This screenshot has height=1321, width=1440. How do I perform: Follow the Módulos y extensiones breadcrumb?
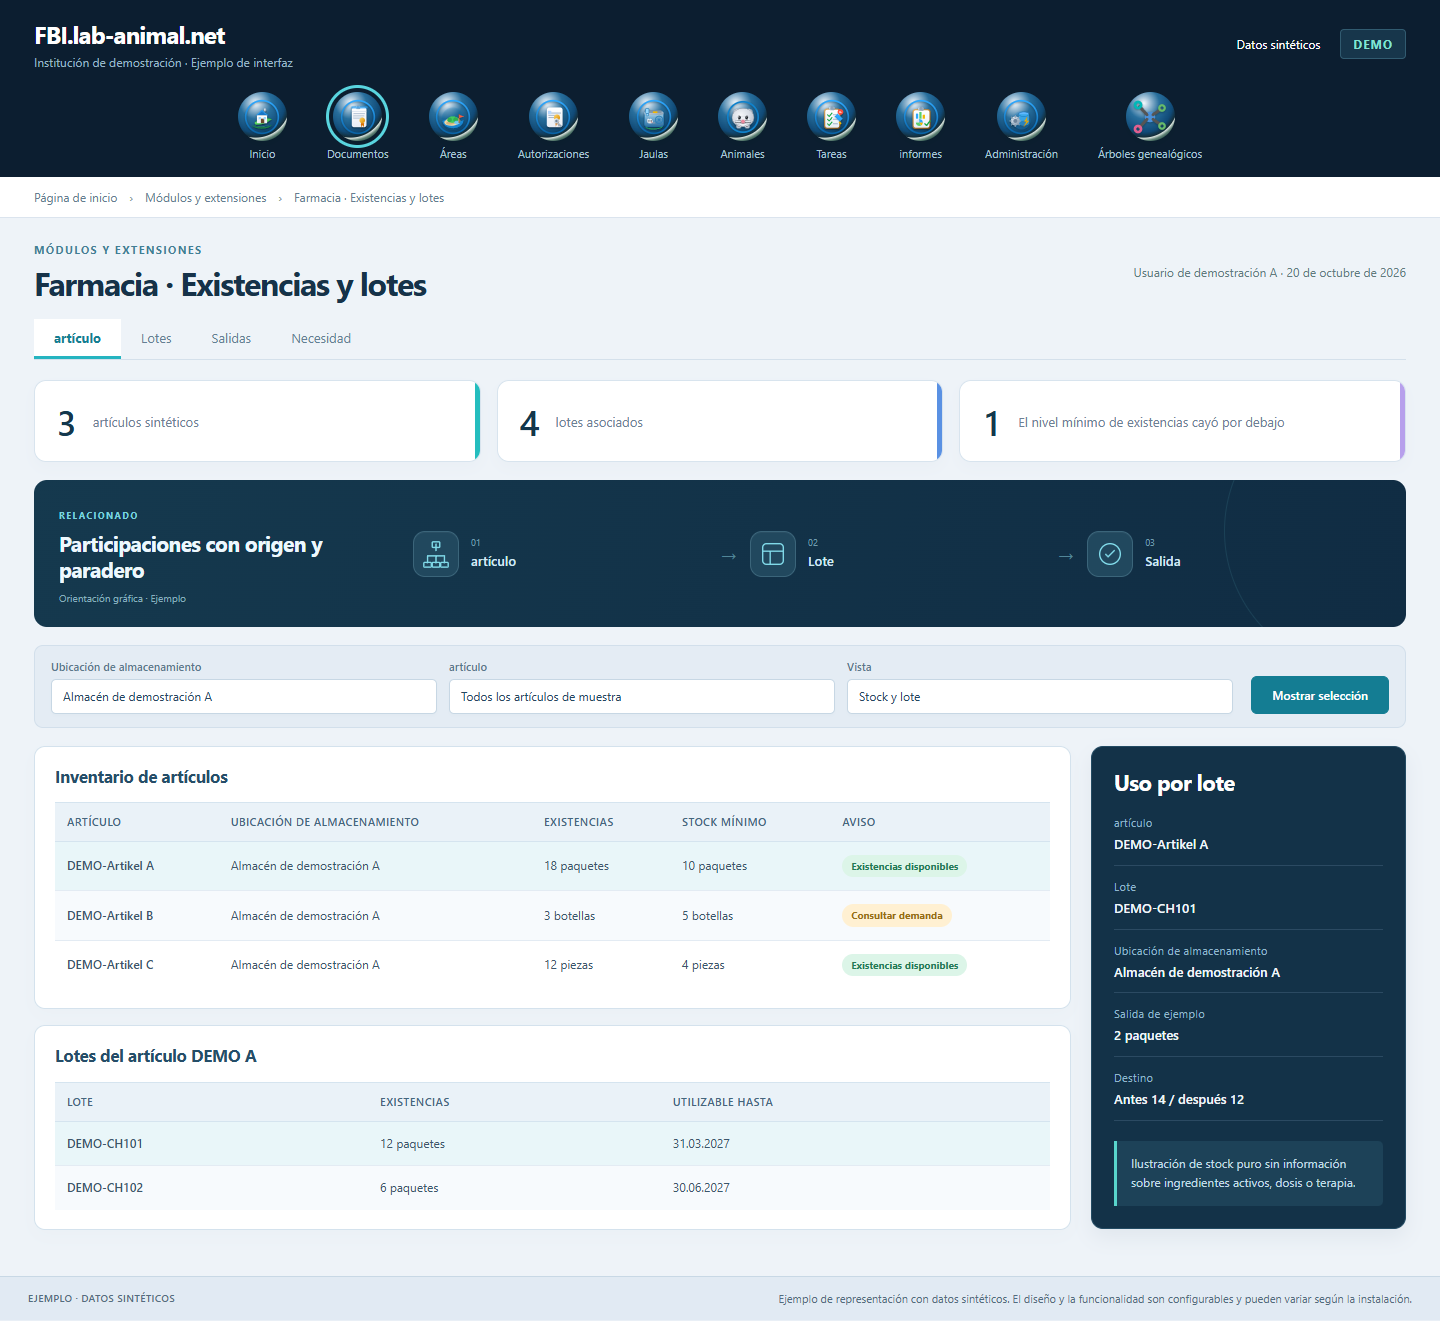click(206, 198)
